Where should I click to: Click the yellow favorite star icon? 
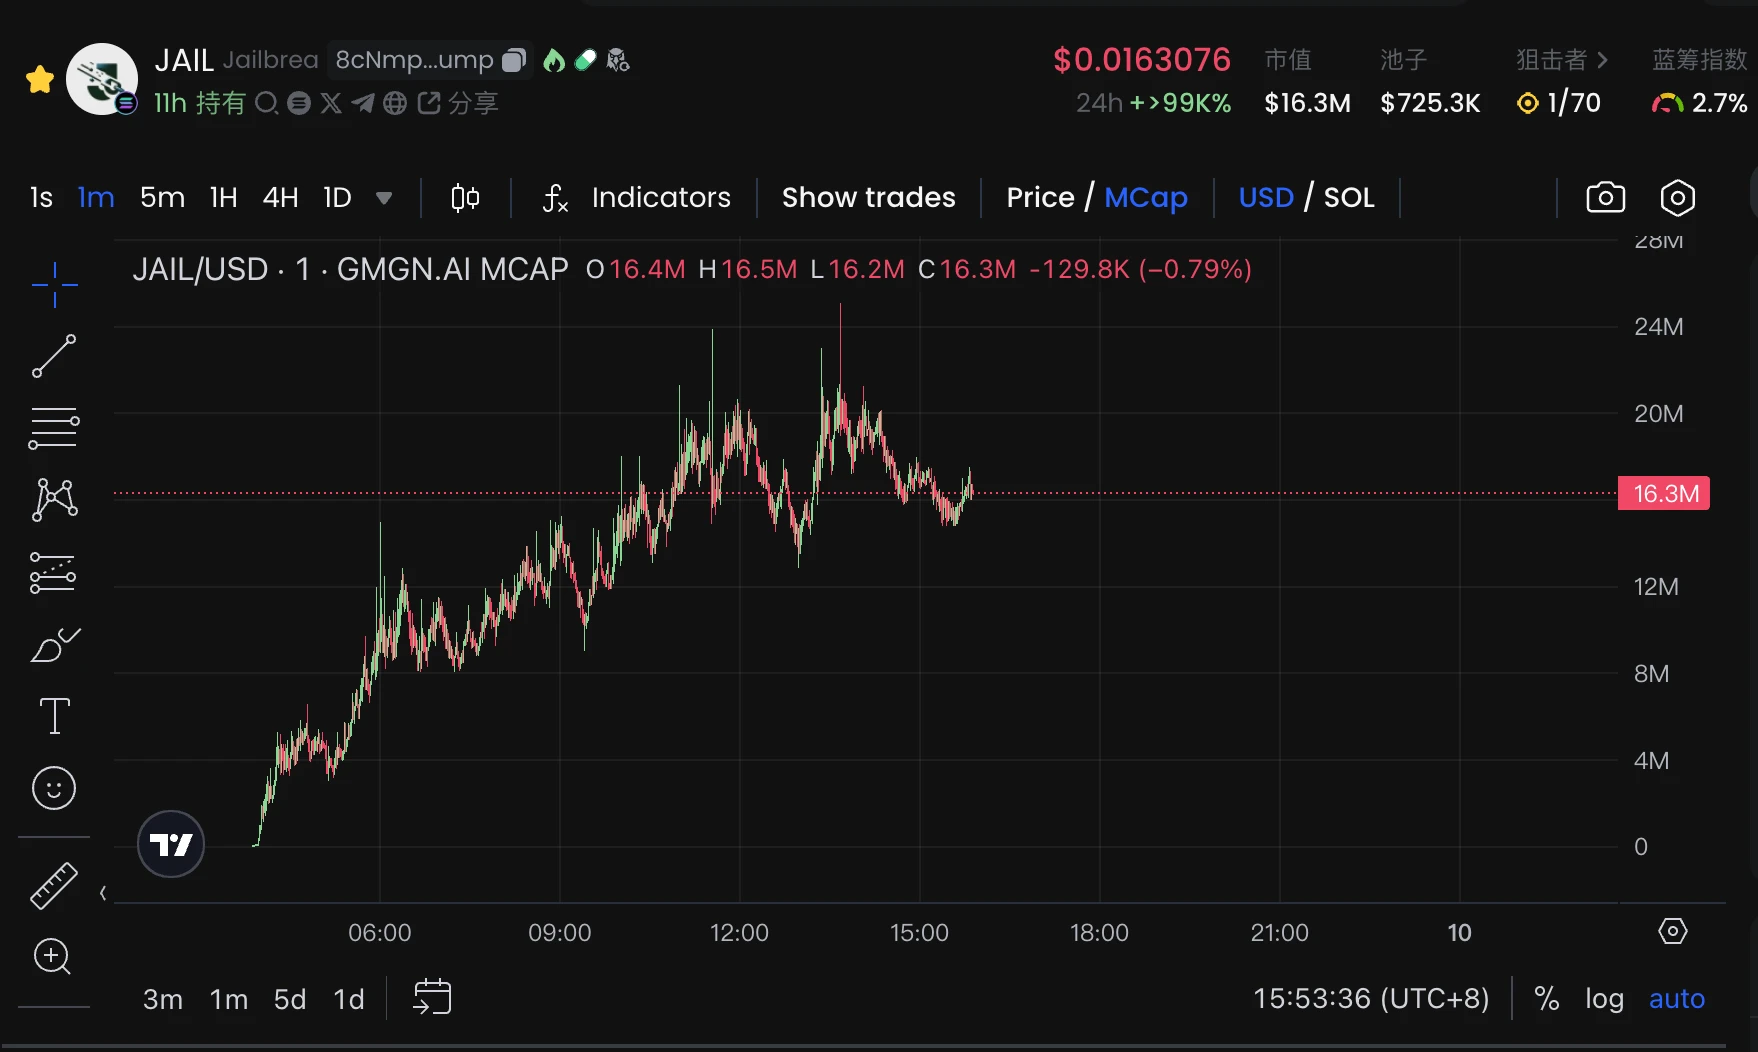(40, 80)
